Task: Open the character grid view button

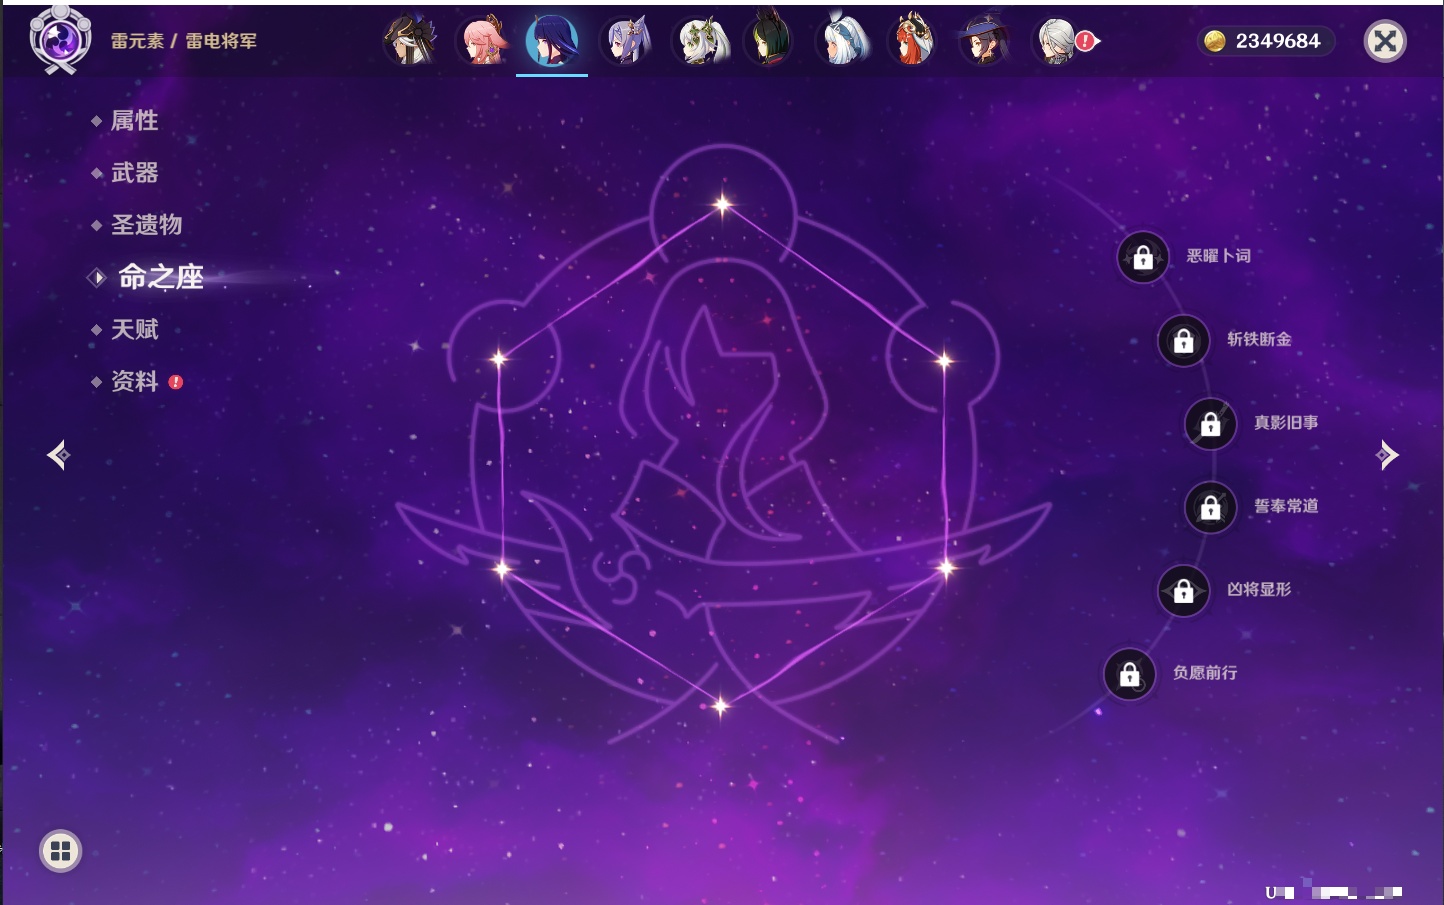Action: click(x=60, y=851)
